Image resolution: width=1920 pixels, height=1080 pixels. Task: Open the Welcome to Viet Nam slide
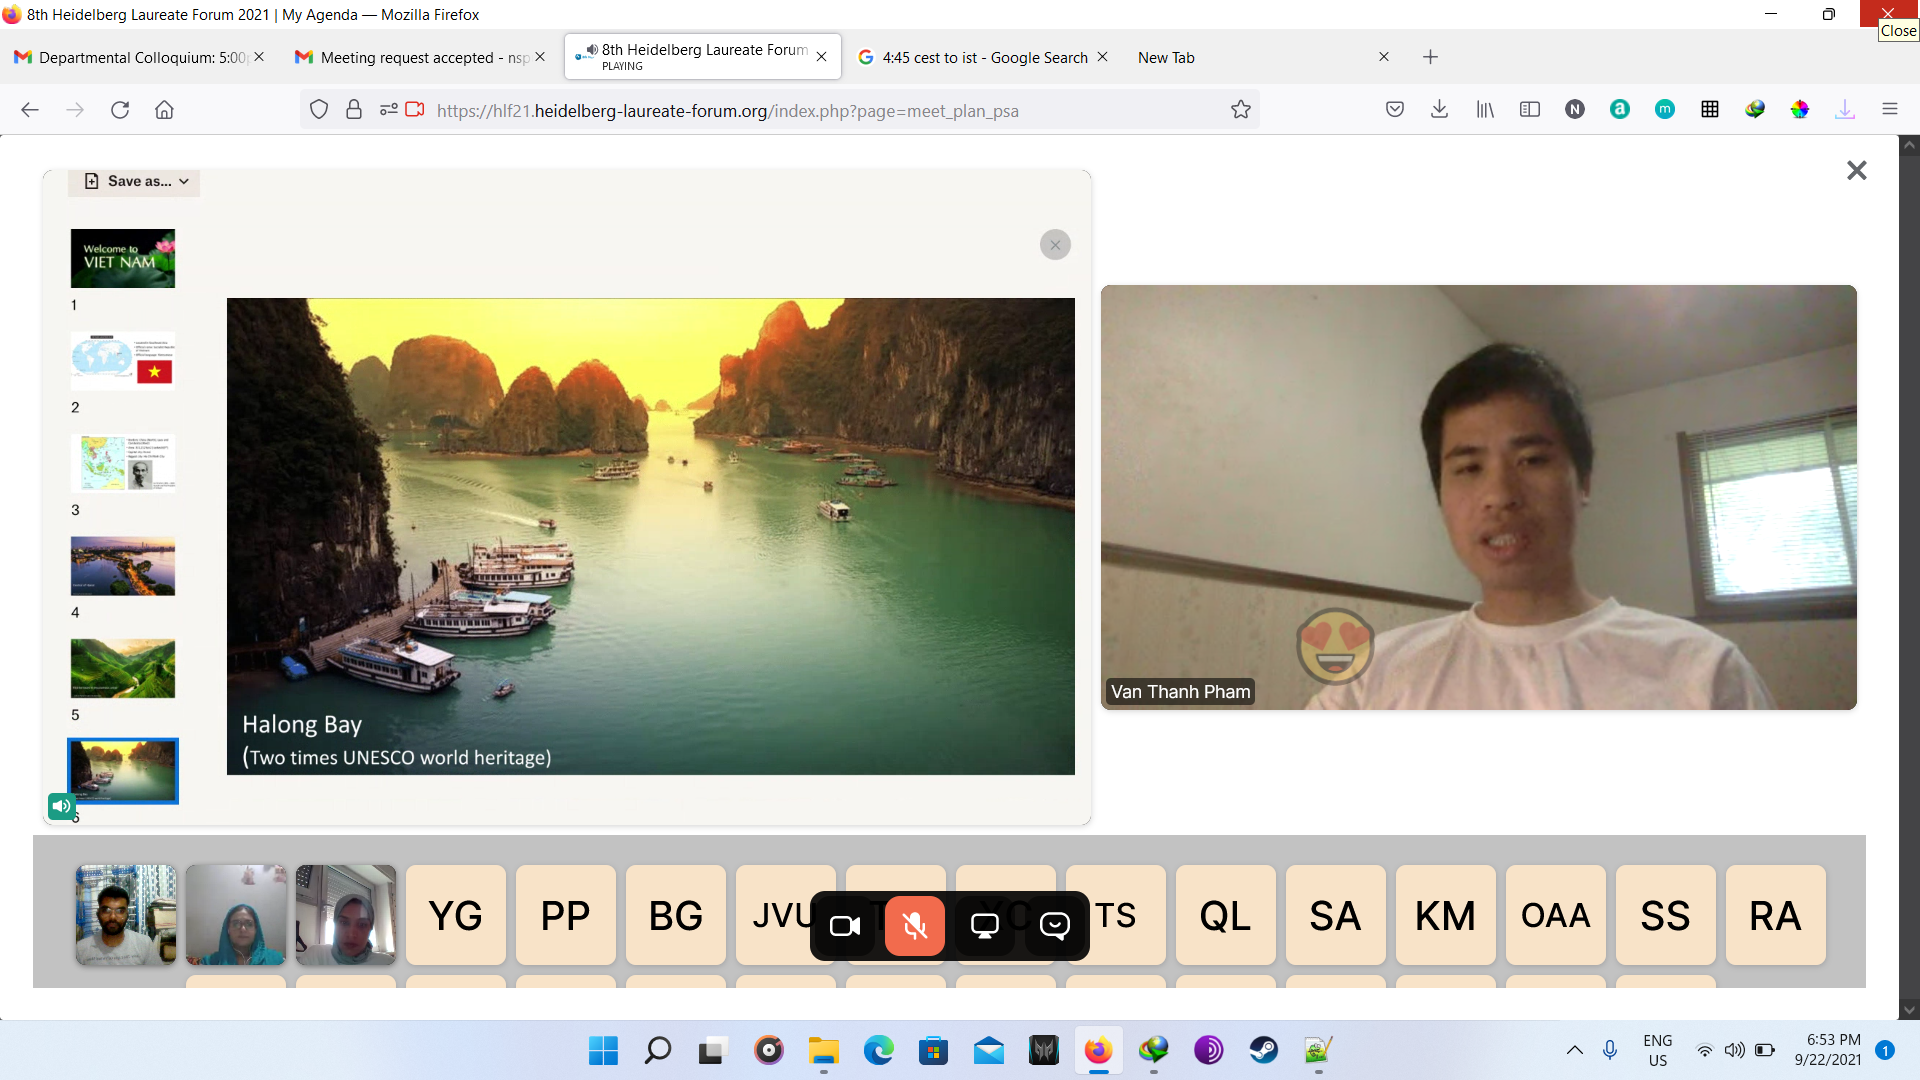[123, 259]
